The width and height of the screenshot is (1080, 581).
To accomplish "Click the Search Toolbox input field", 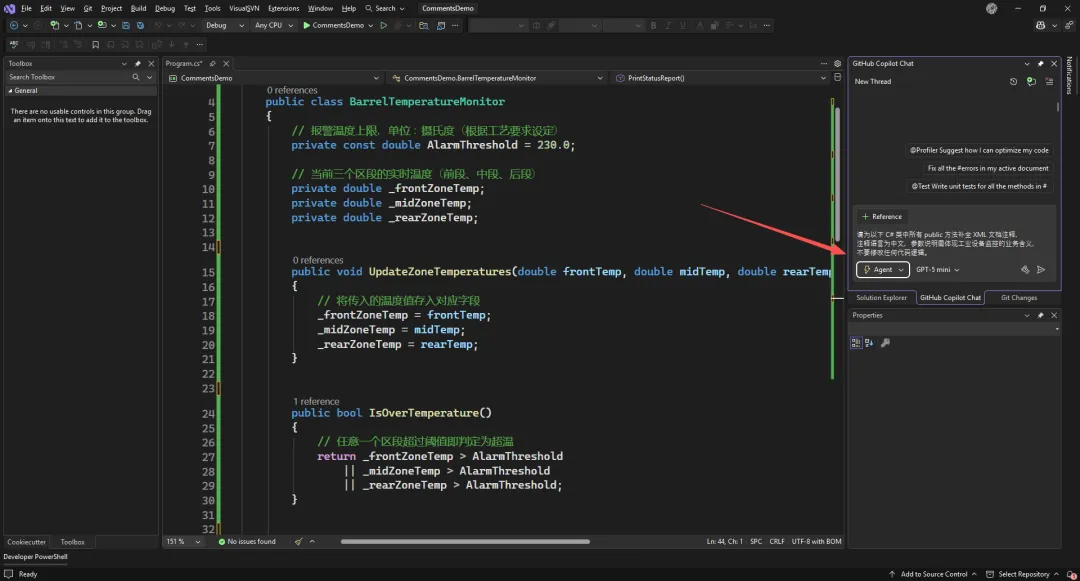I will 69,77.
